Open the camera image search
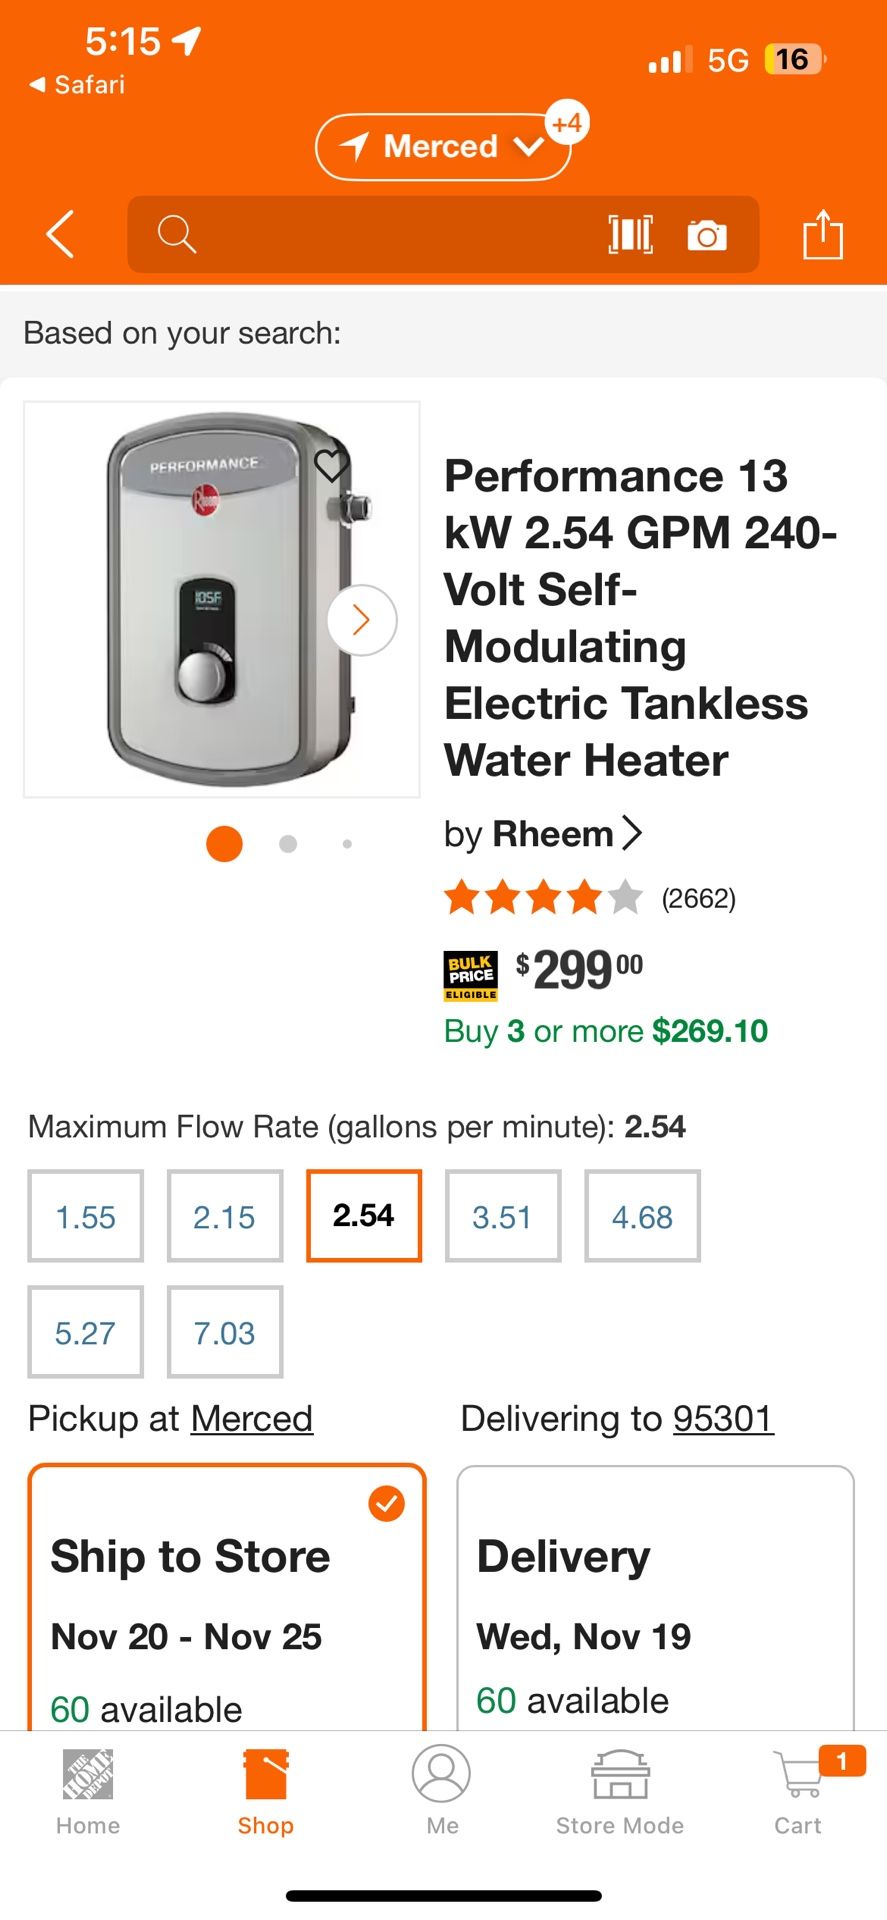The image size is (887, 1920). 708,235
